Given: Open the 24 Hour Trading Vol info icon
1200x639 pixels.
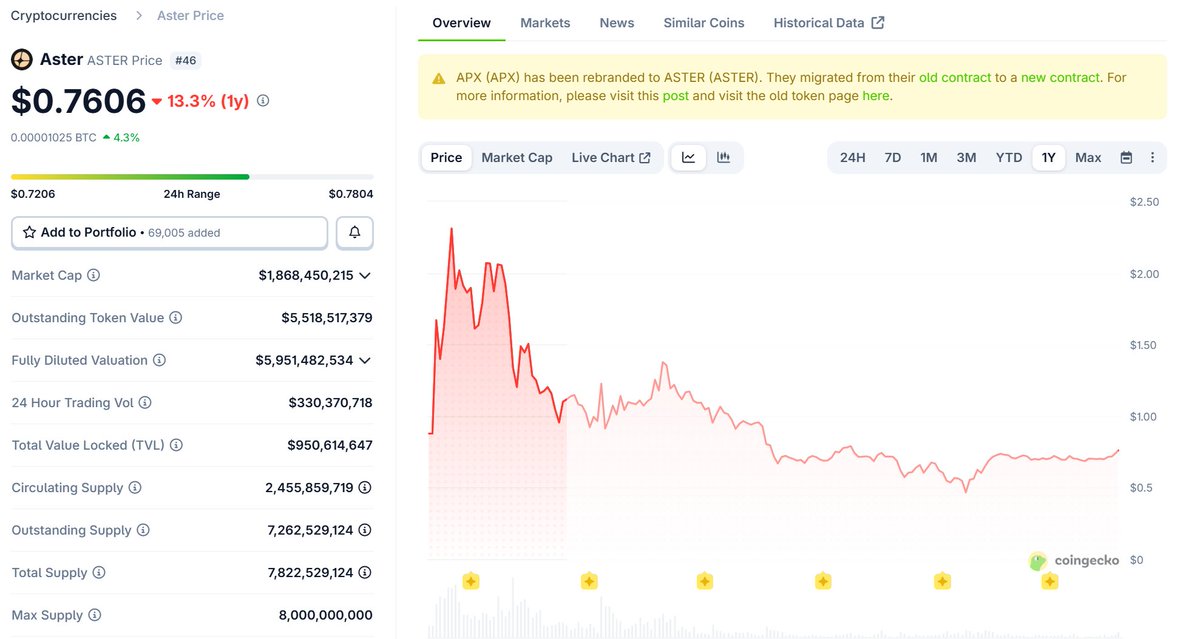Looking at the screenshot, I should (x=145, y=403).
